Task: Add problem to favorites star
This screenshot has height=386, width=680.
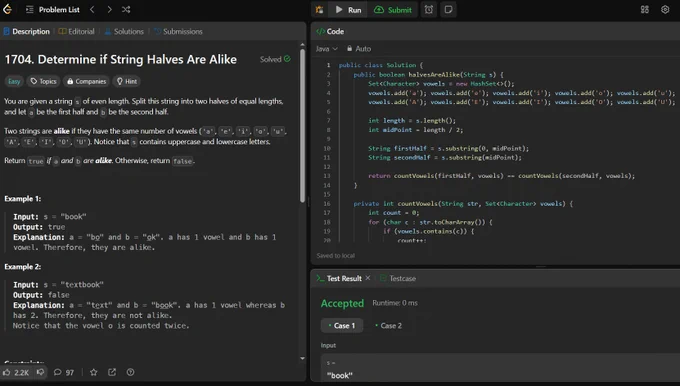Action: point(93,372)
